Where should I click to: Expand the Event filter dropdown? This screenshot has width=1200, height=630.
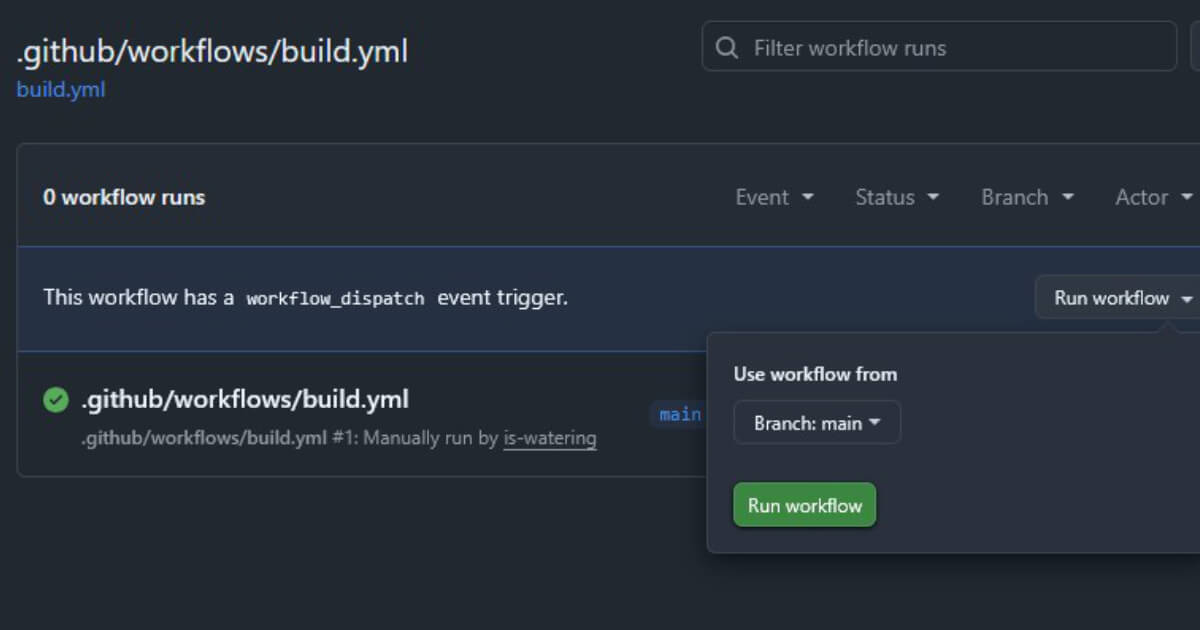[x=774, y=197]
